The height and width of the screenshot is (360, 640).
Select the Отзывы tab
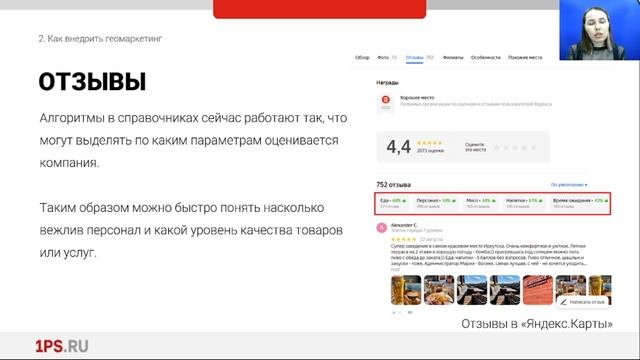[414, 58]
